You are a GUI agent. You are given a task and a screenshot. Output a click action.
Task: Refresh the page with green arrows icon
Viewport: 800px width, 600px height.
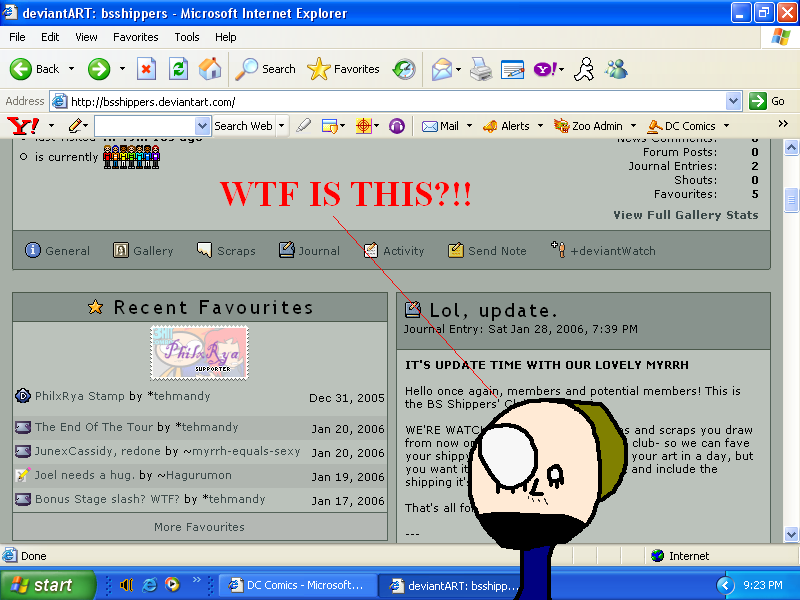(178, 69)
